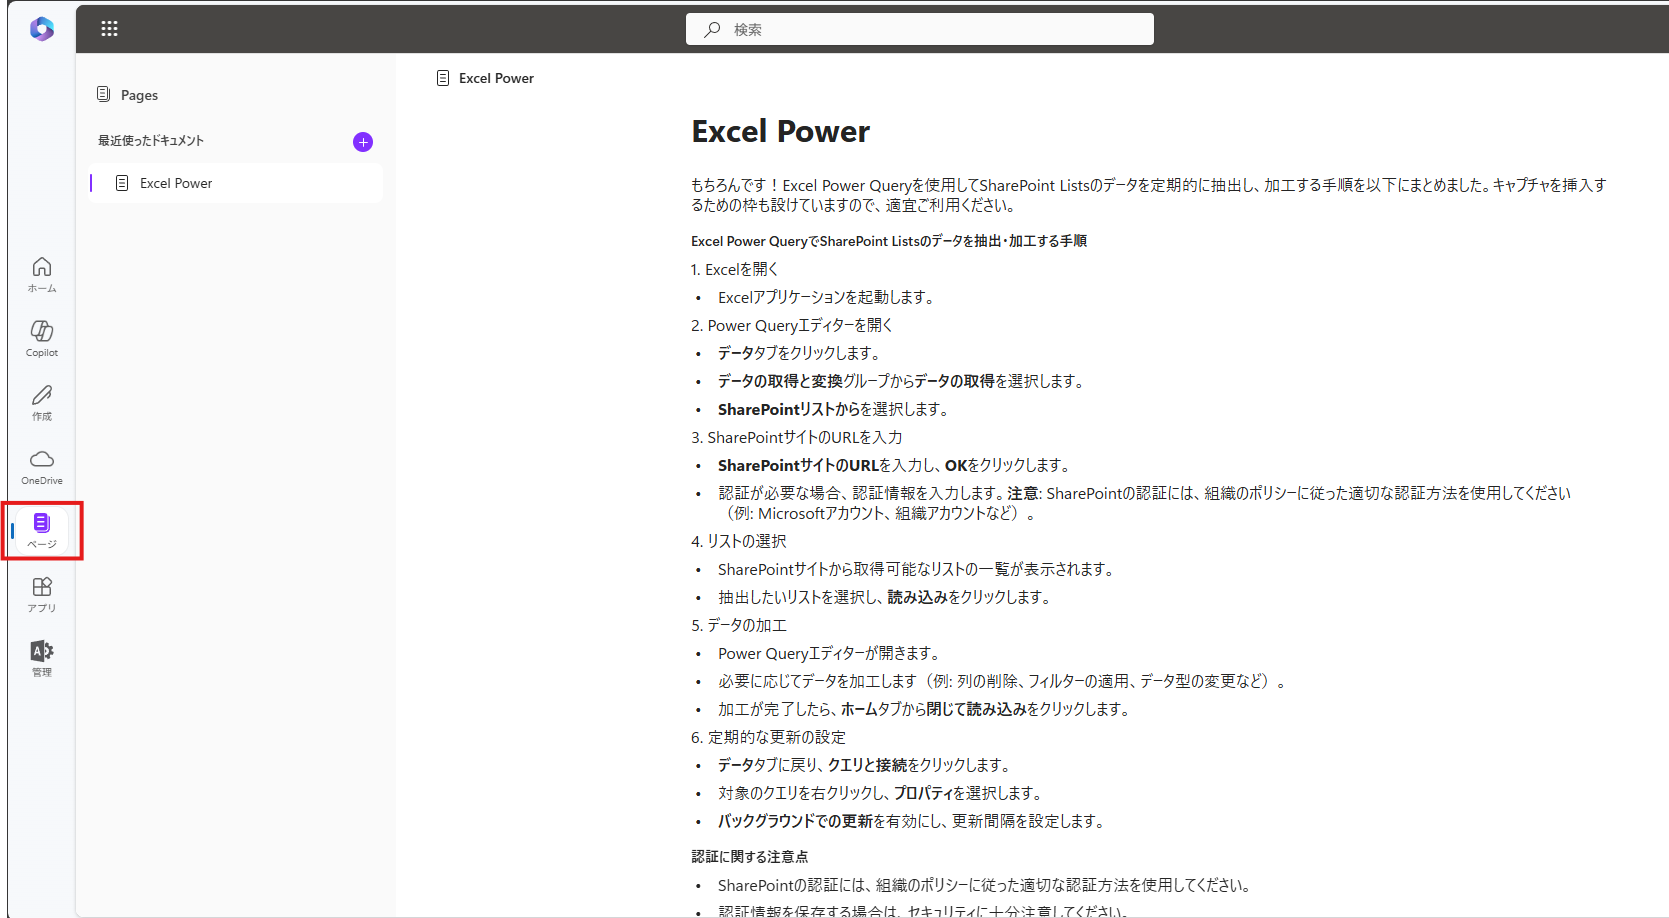Screen dimensions: 1669x918
Task: Click the search magnifier icon
Action: click(x=711, y=29)
